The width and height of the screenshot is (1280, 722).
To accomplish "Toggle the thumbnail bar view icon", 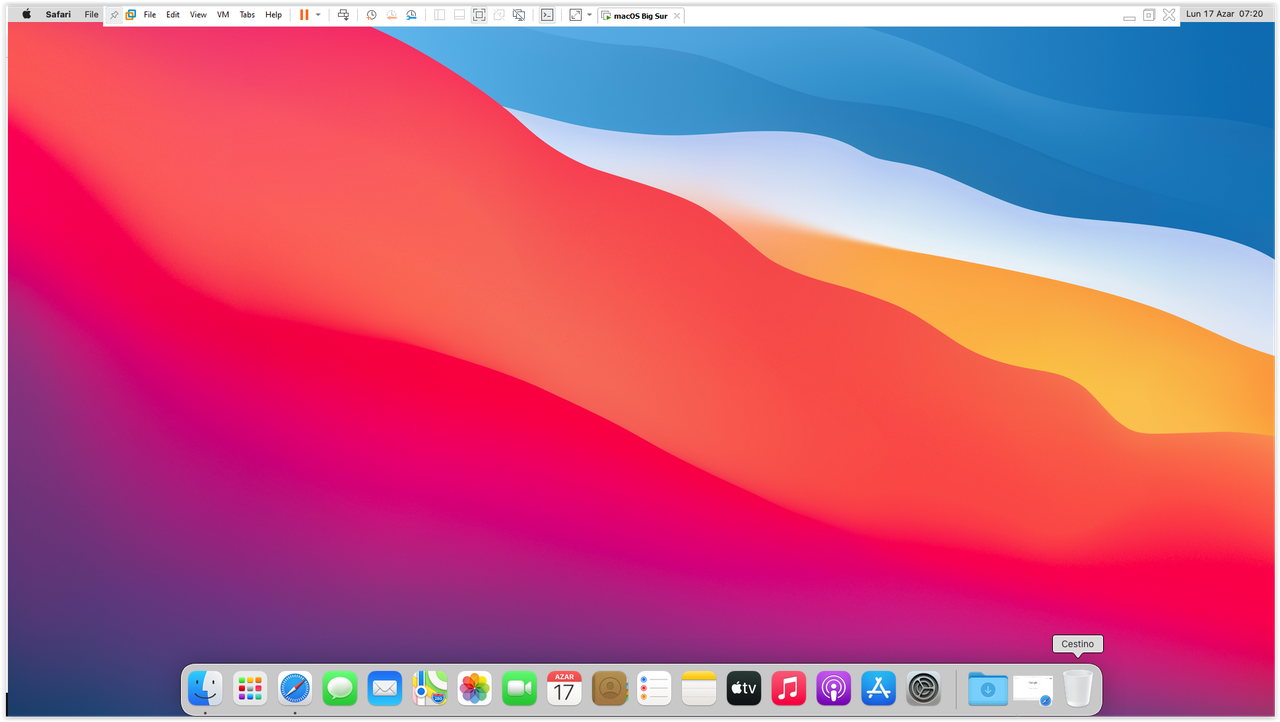I will tap(459, 15).
